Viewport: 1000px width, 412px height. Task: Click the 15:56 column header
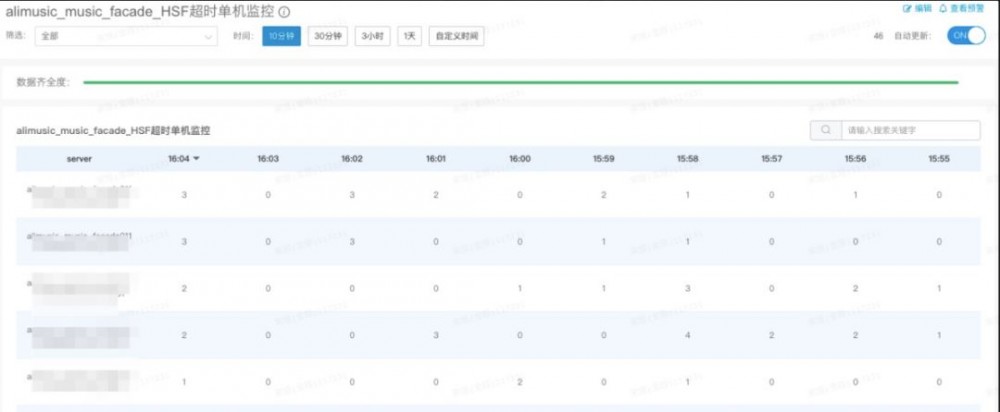[x=855, y=159]
